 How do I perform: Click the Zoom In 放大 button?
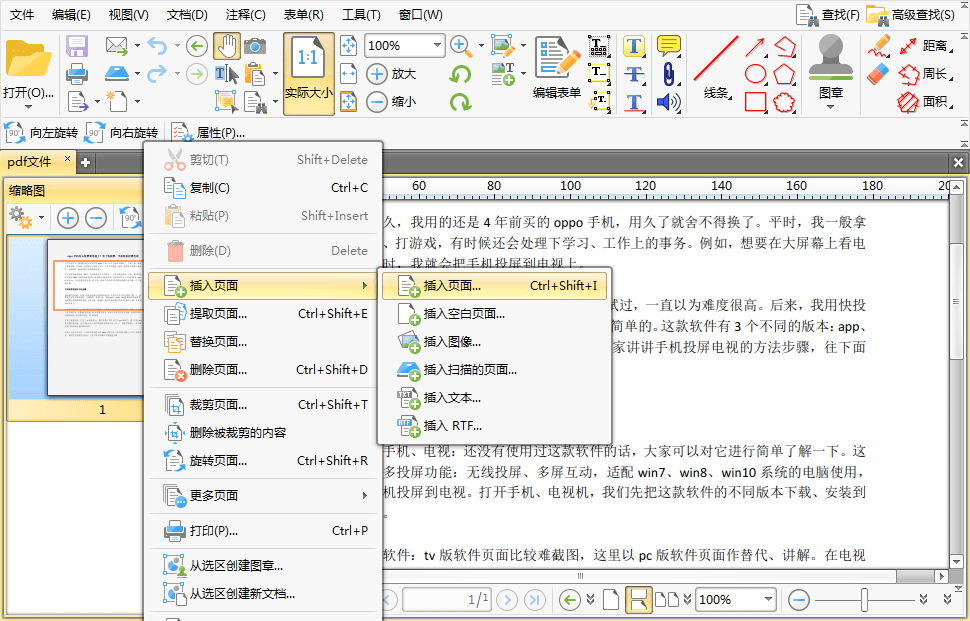pos(391,74)
